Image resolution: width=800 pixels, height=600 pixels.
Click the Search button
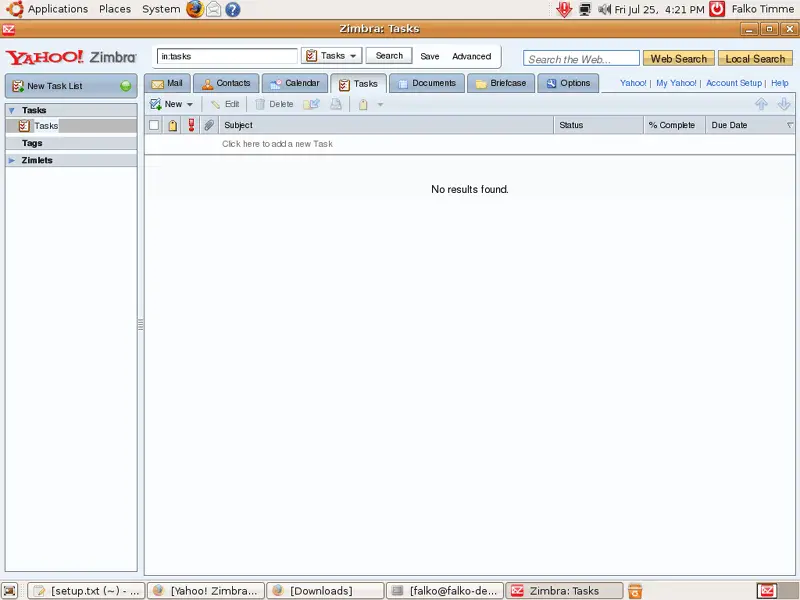tap(389, 56)
